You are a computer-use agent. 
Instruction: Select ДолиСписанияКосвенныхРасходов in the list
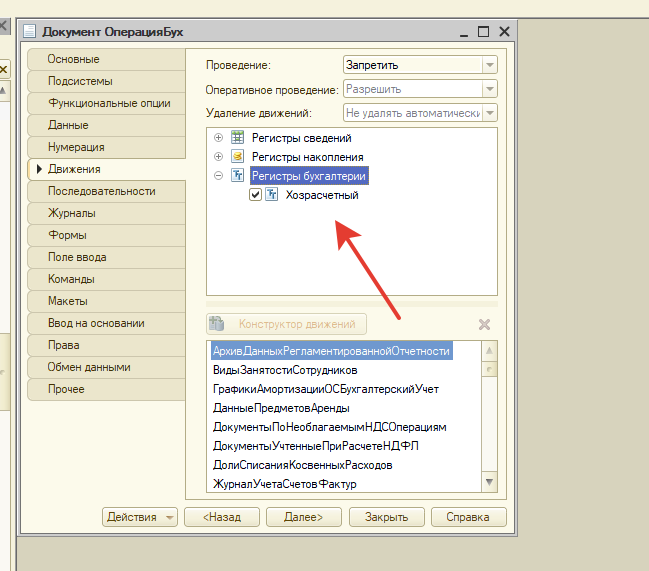(x=302, y=465)
